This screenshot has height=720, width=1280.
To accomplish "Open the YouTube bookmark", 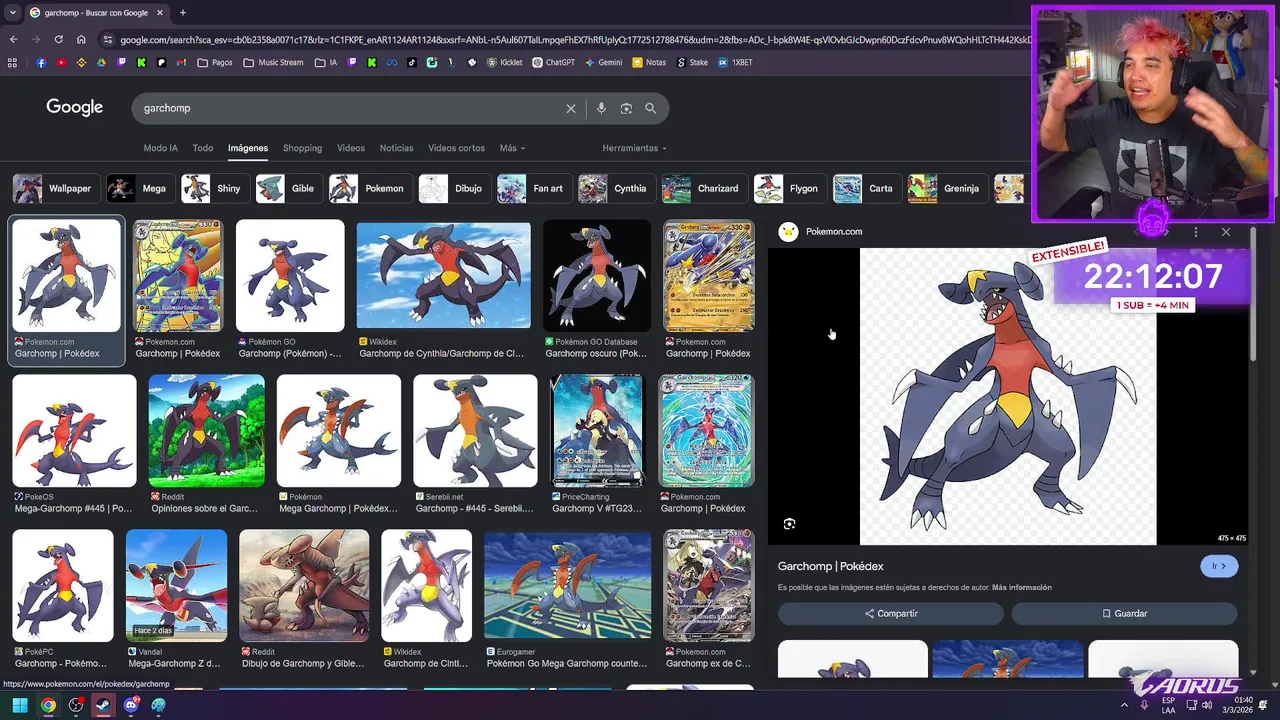I will click(x=62, y=62).
